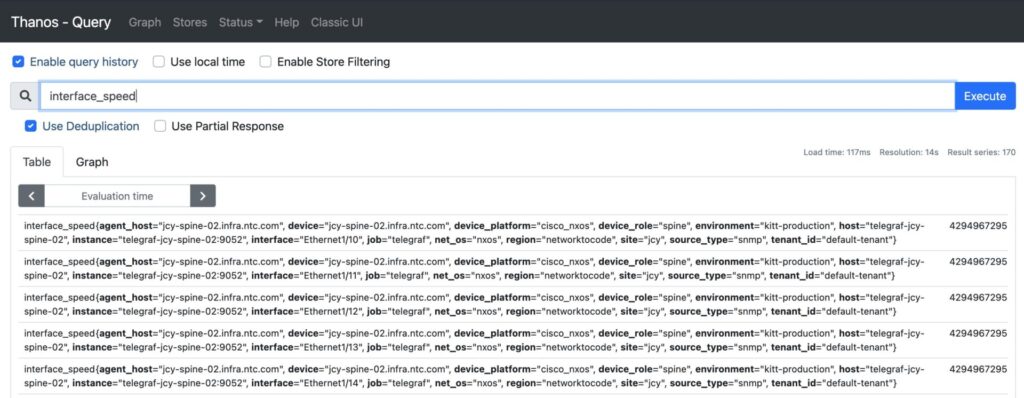
Task: Run the query with Execute
Action: [985, 96]
